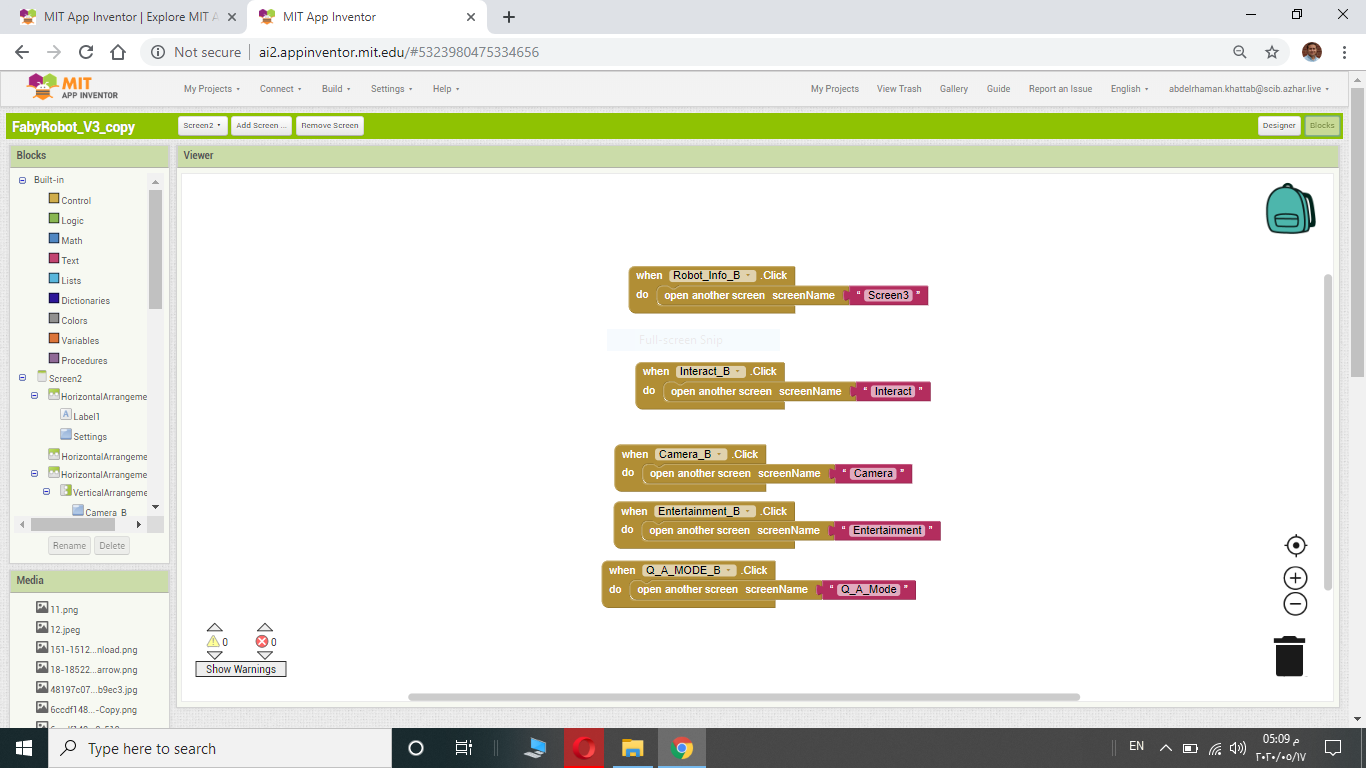Click the trash can icon in the viewer
The height and width of the screenshot is (768, 1366).
(1289, 656)
